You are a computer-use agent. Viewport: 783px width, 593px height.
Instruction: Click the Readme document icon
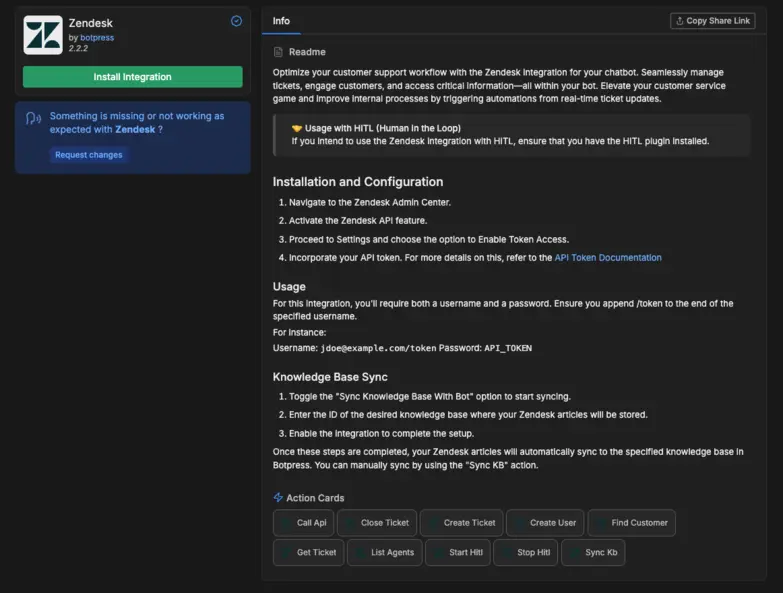point(278,52)
